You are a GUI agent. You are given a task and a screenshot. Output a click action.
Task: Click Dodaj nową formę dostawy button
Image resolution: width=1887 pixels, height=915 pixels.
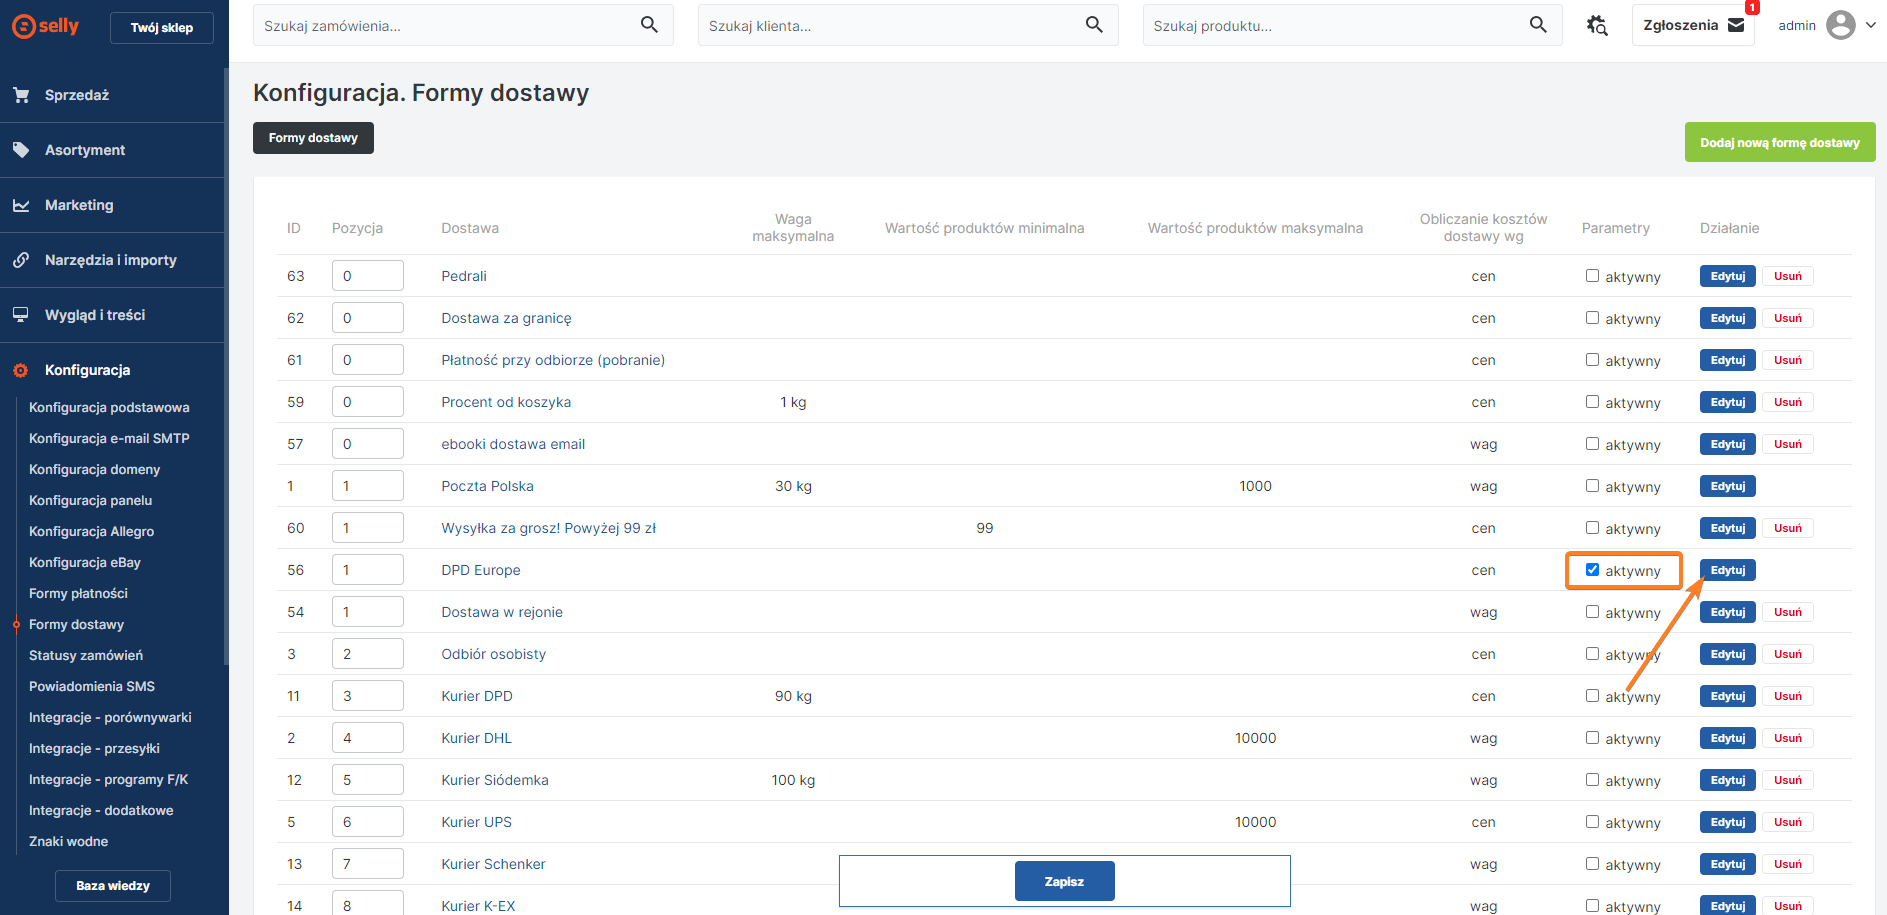click(1779, 143)
